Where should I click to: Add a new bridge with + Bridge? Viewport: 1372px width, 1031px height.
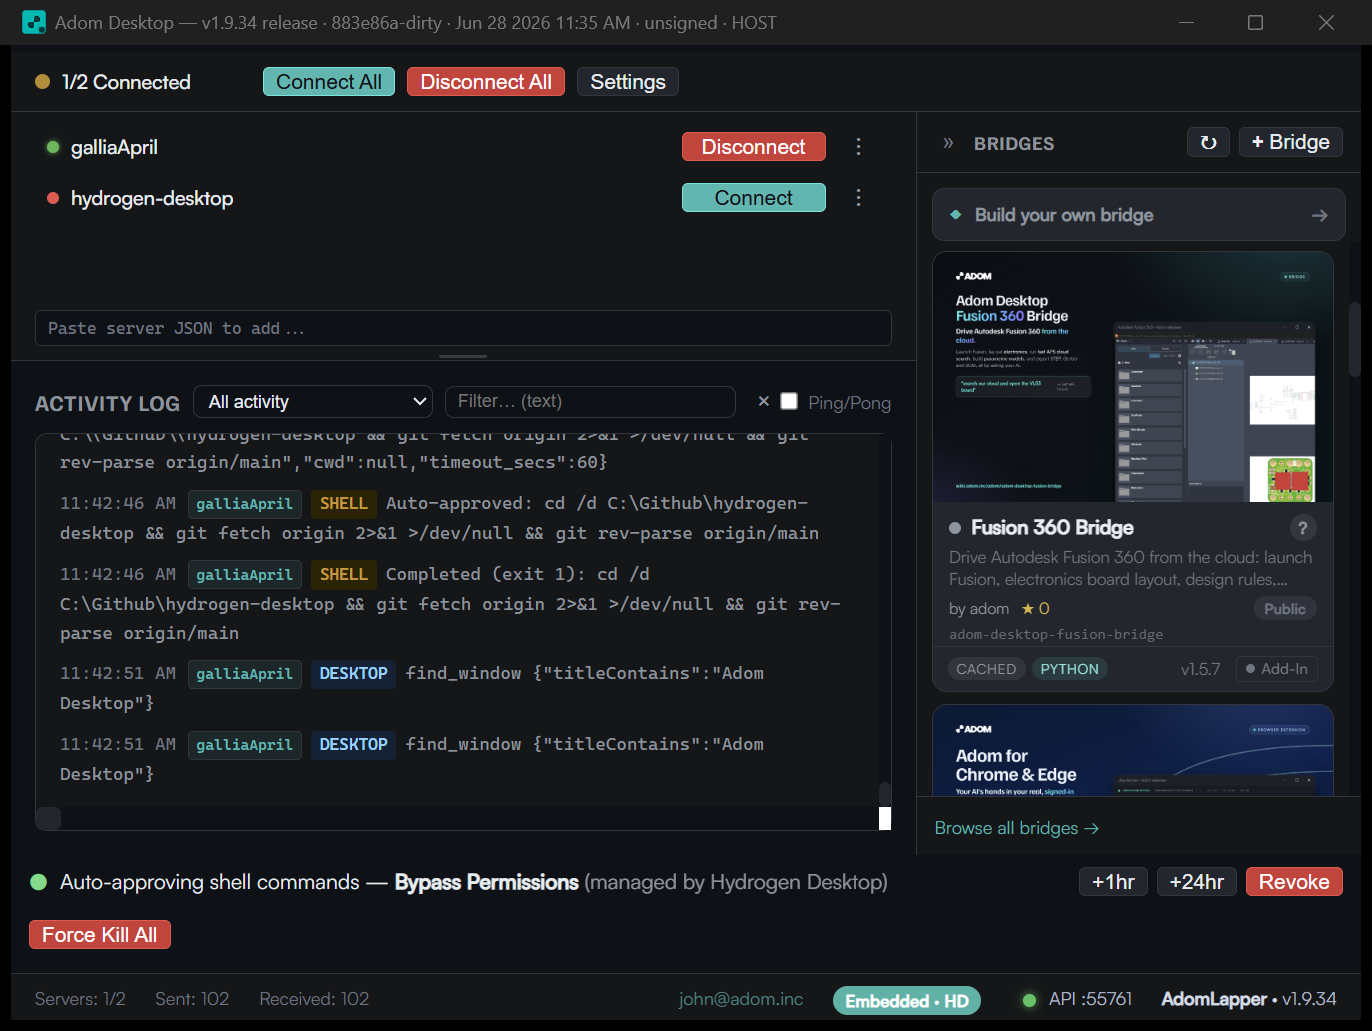(1291, 142)
